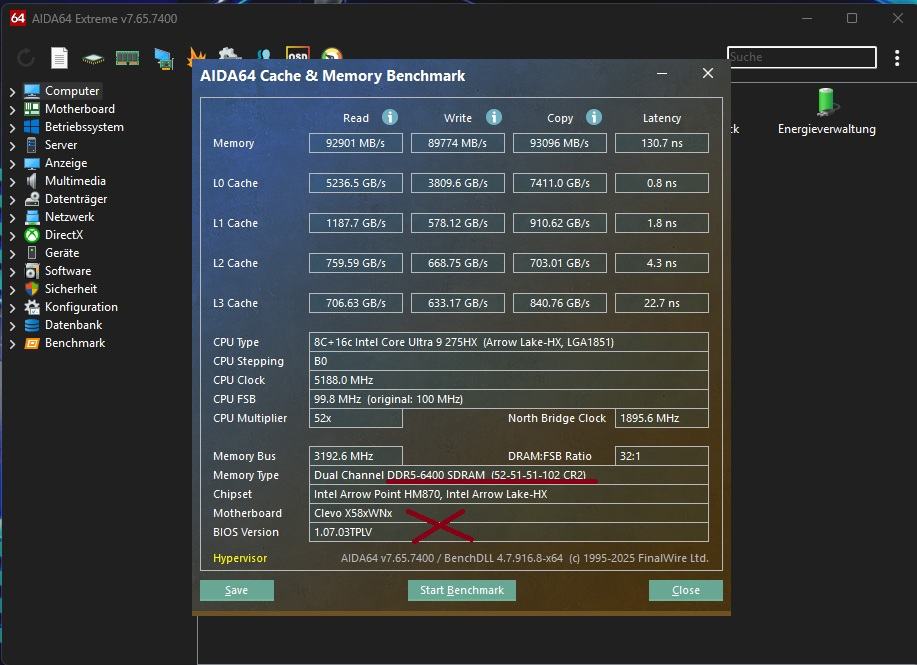Close the benchmark dialog via Close button

pyautogui.click(x=685, y=590)
